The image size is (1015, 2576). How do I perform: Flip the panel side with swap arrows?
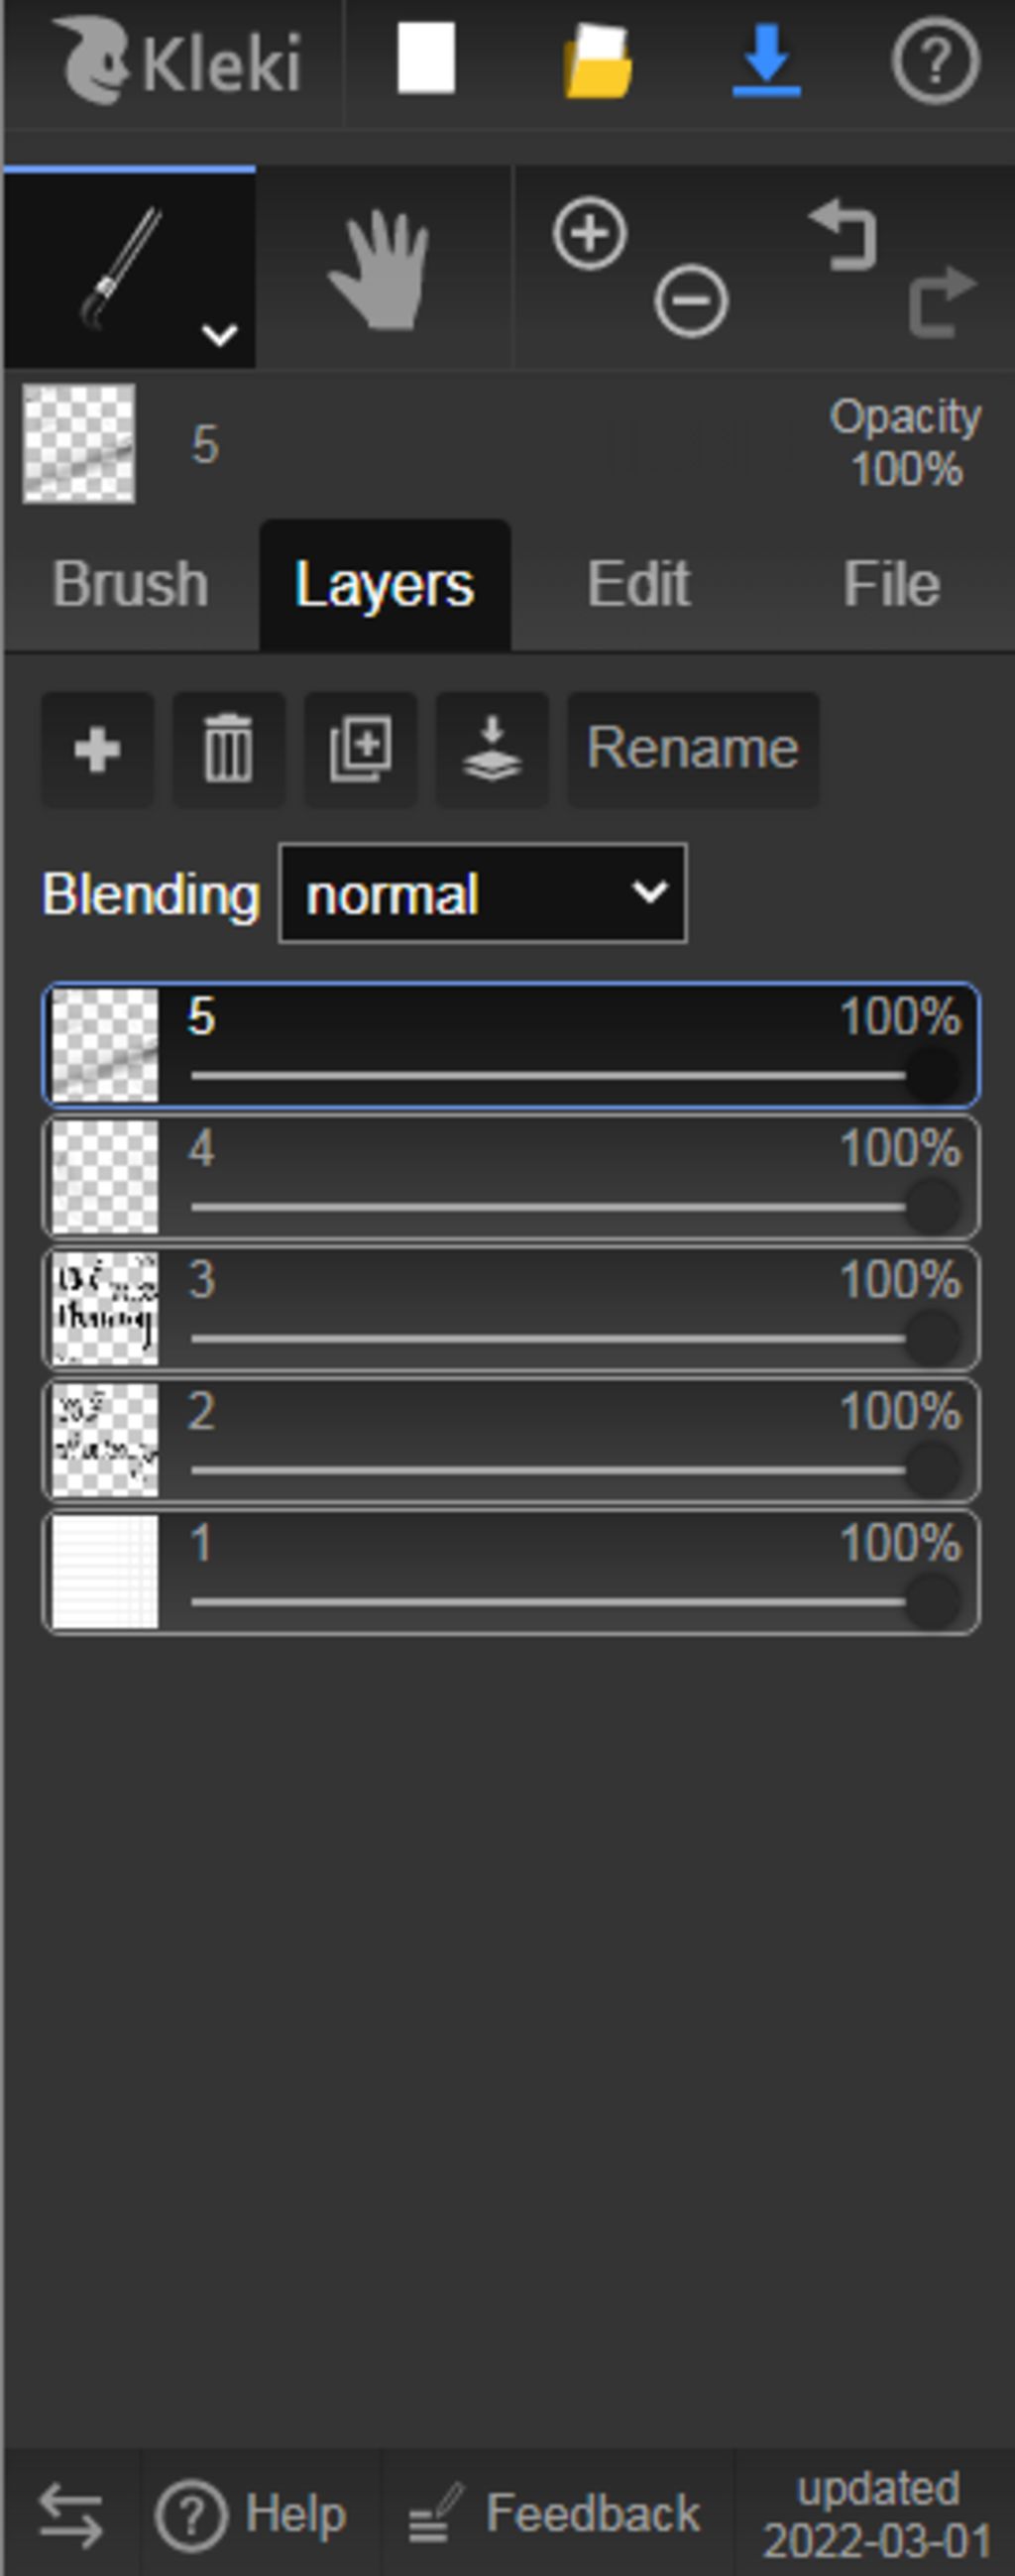(70, 2516)
